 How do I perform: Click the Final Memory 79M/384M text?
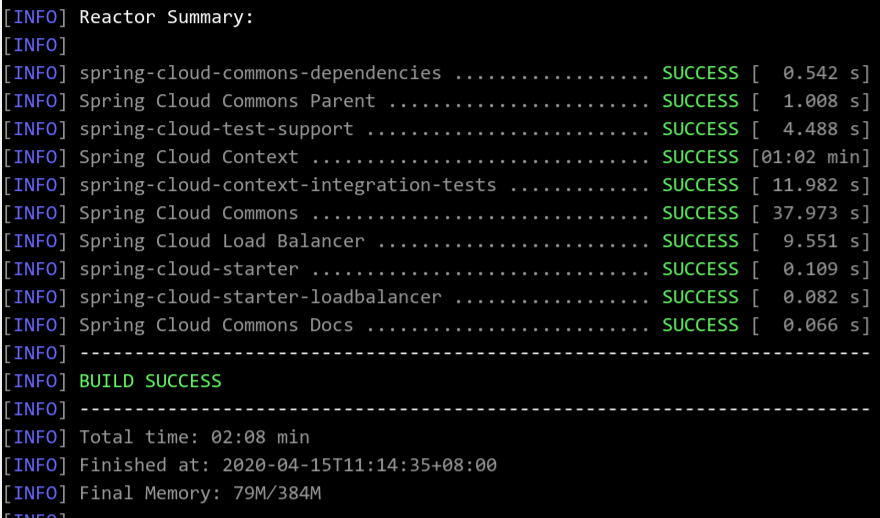(200, 493)
